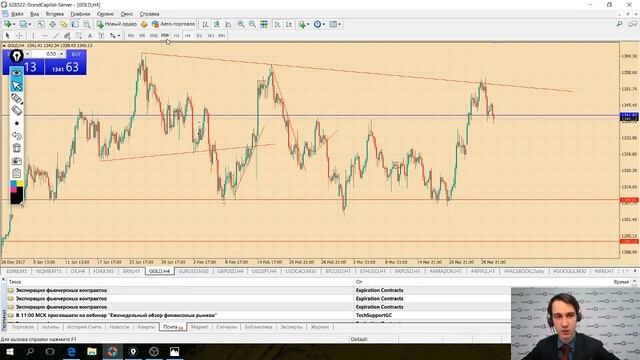Pick the cyan color swatch
The image size is (640, 360).
point(13,184)
